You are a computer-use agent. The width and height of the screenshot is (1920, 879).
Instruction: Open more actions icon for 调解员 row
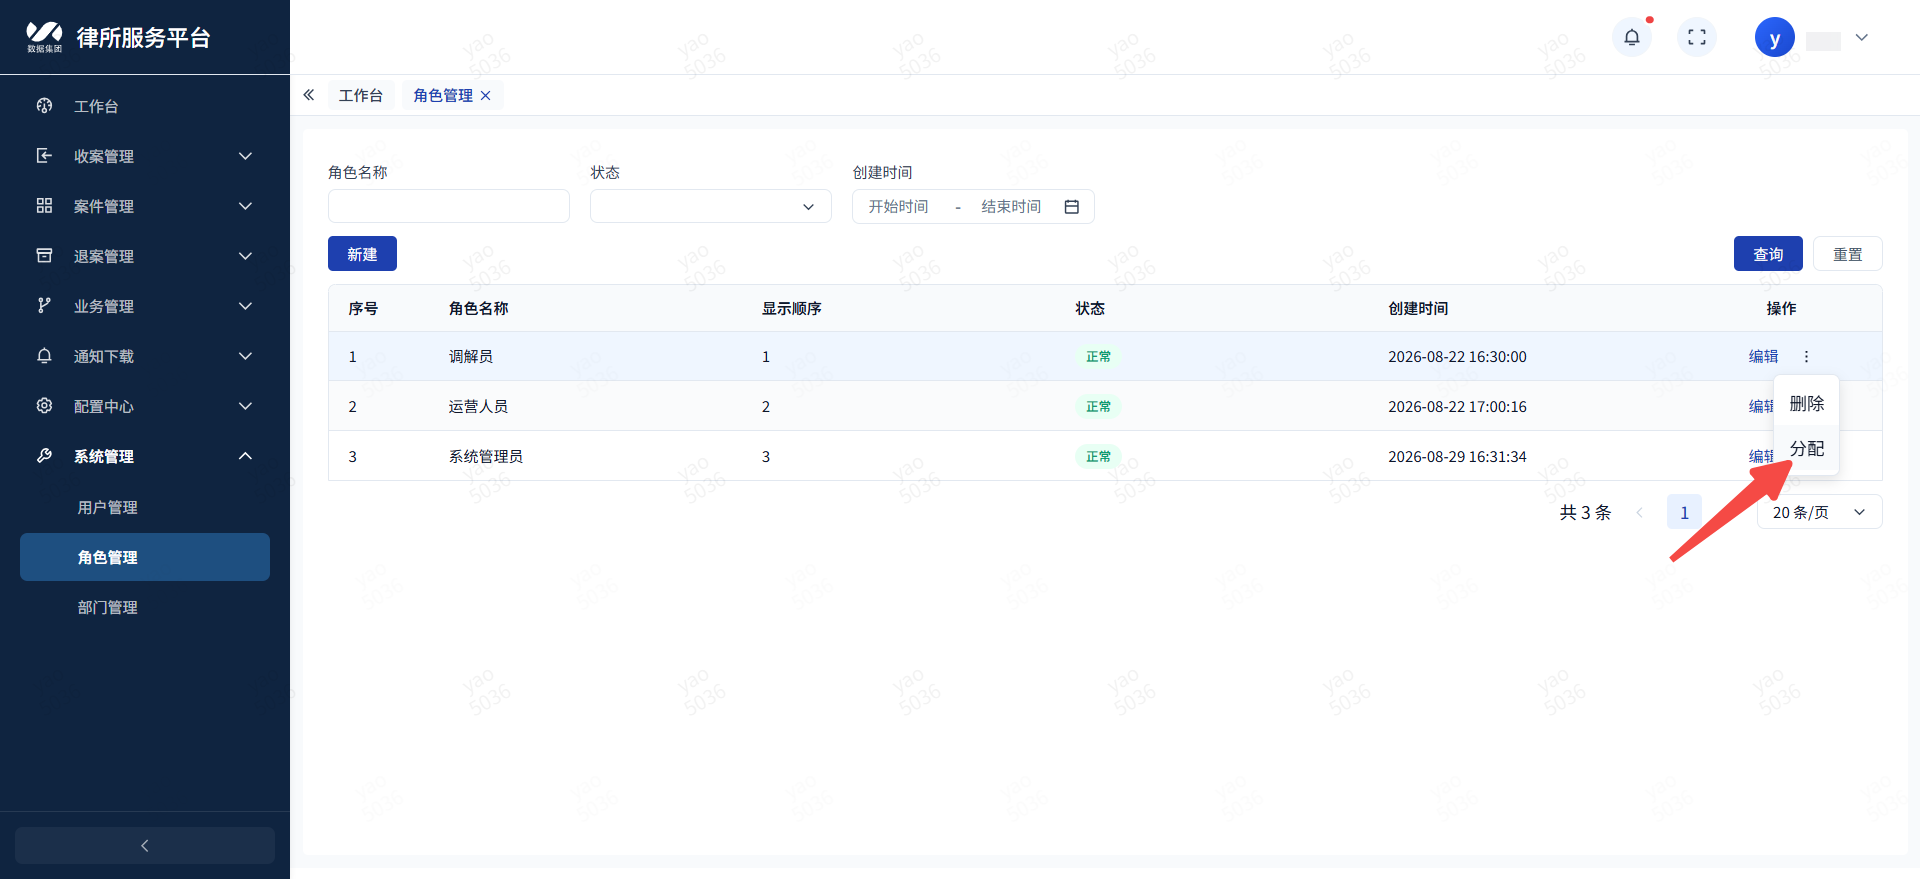pos(1806,357)
